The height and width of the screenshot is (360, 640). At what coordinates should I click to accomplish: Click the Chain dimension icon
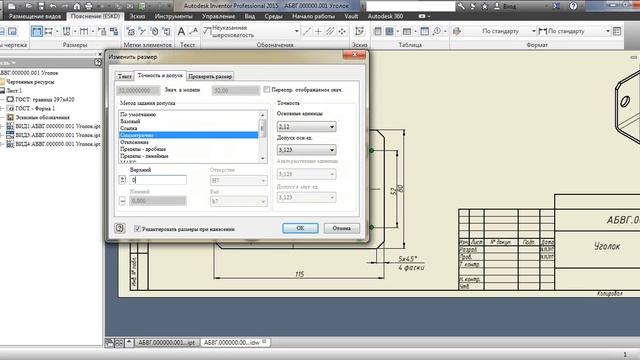coord(84,31)
